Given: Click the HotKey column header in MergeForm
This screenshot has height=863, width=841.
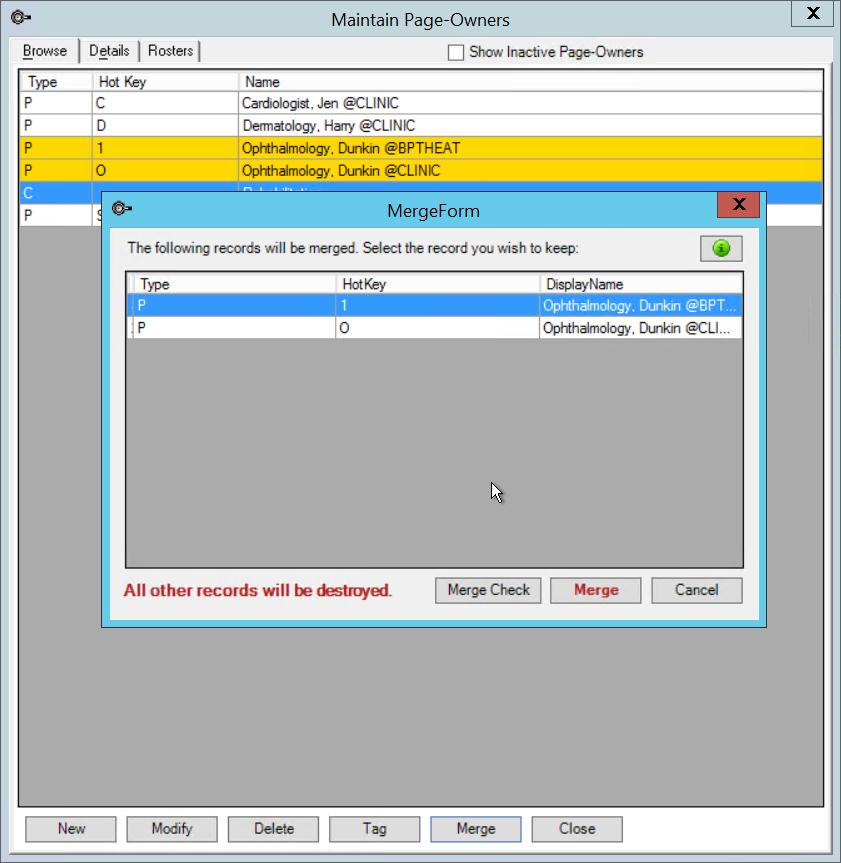Looking at the screenshot, I should 438,284.
